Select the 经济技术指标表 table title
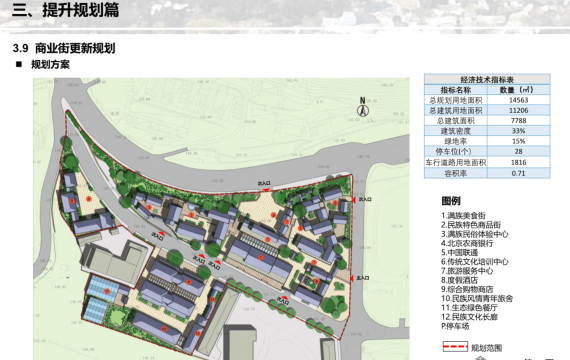This screenshot has width=570, height=360. pyautogui.click(x=487, y=79)
